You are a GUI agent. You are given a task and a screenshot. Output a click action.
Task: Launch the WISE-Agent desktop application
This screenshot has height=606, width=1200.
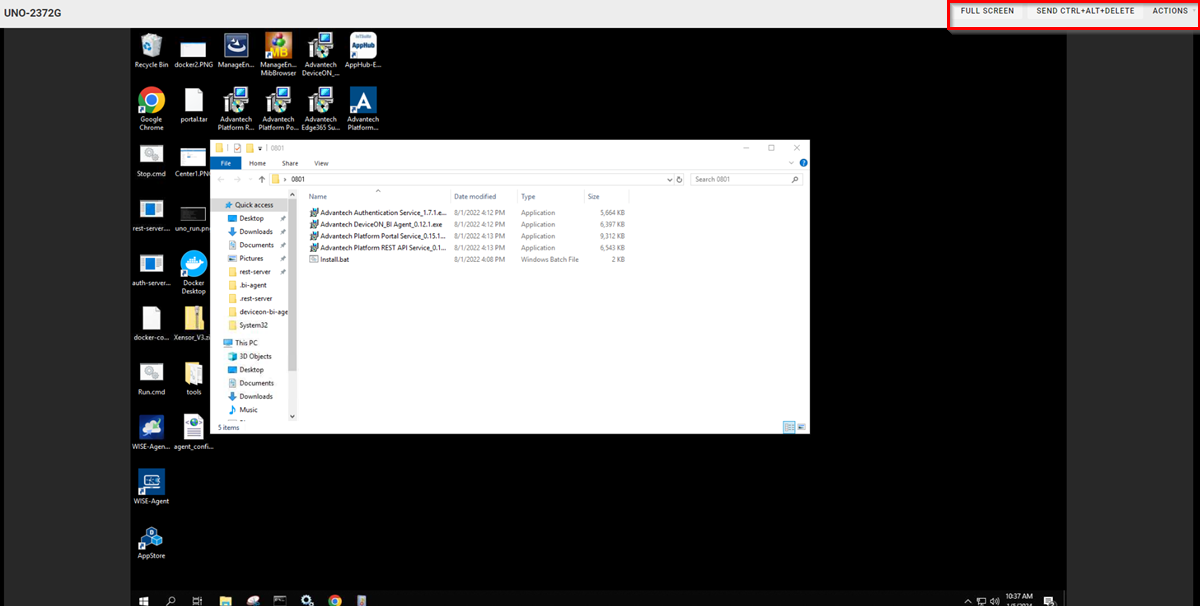(151, 483)
